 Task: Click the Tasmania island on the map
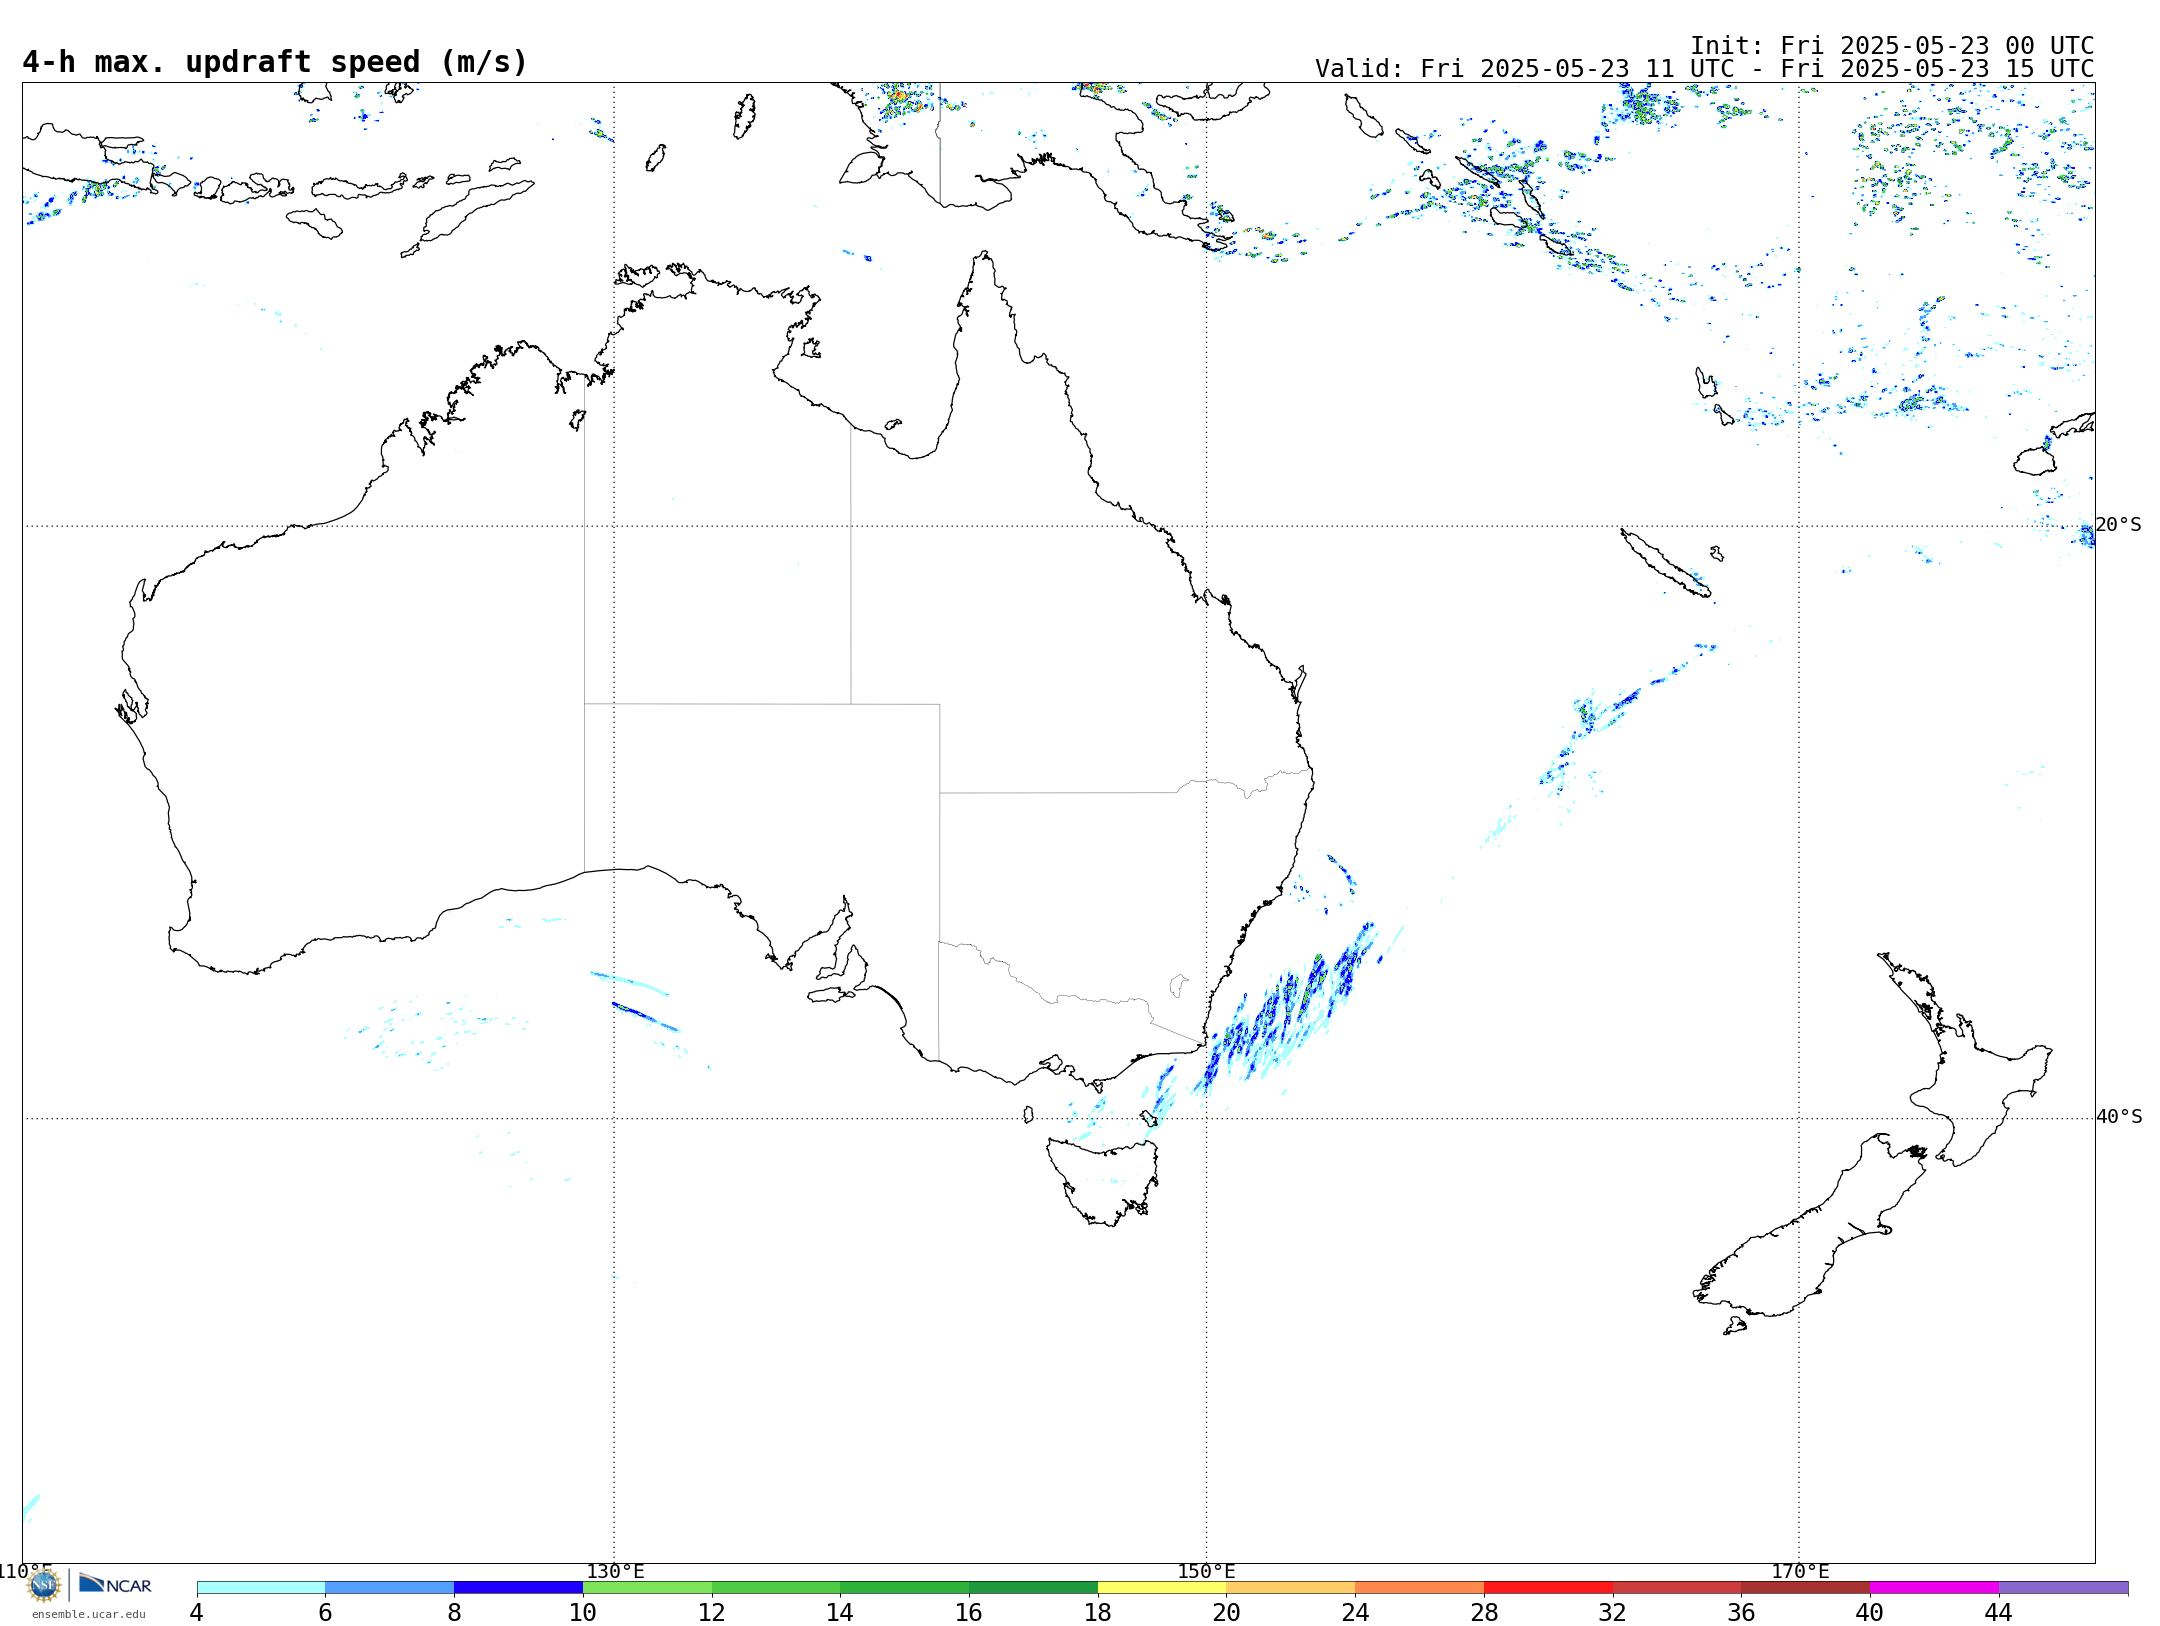tap(1105, 1180)
